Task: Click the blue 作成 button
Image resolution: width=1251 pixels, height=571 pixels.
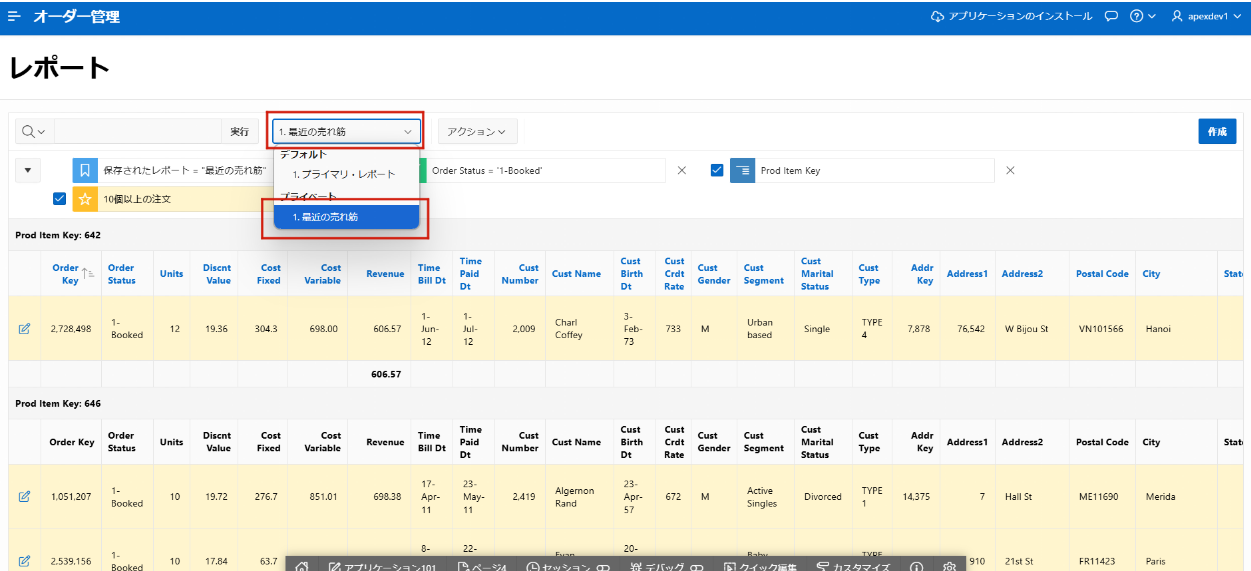Action: [x=1217, y=131]
